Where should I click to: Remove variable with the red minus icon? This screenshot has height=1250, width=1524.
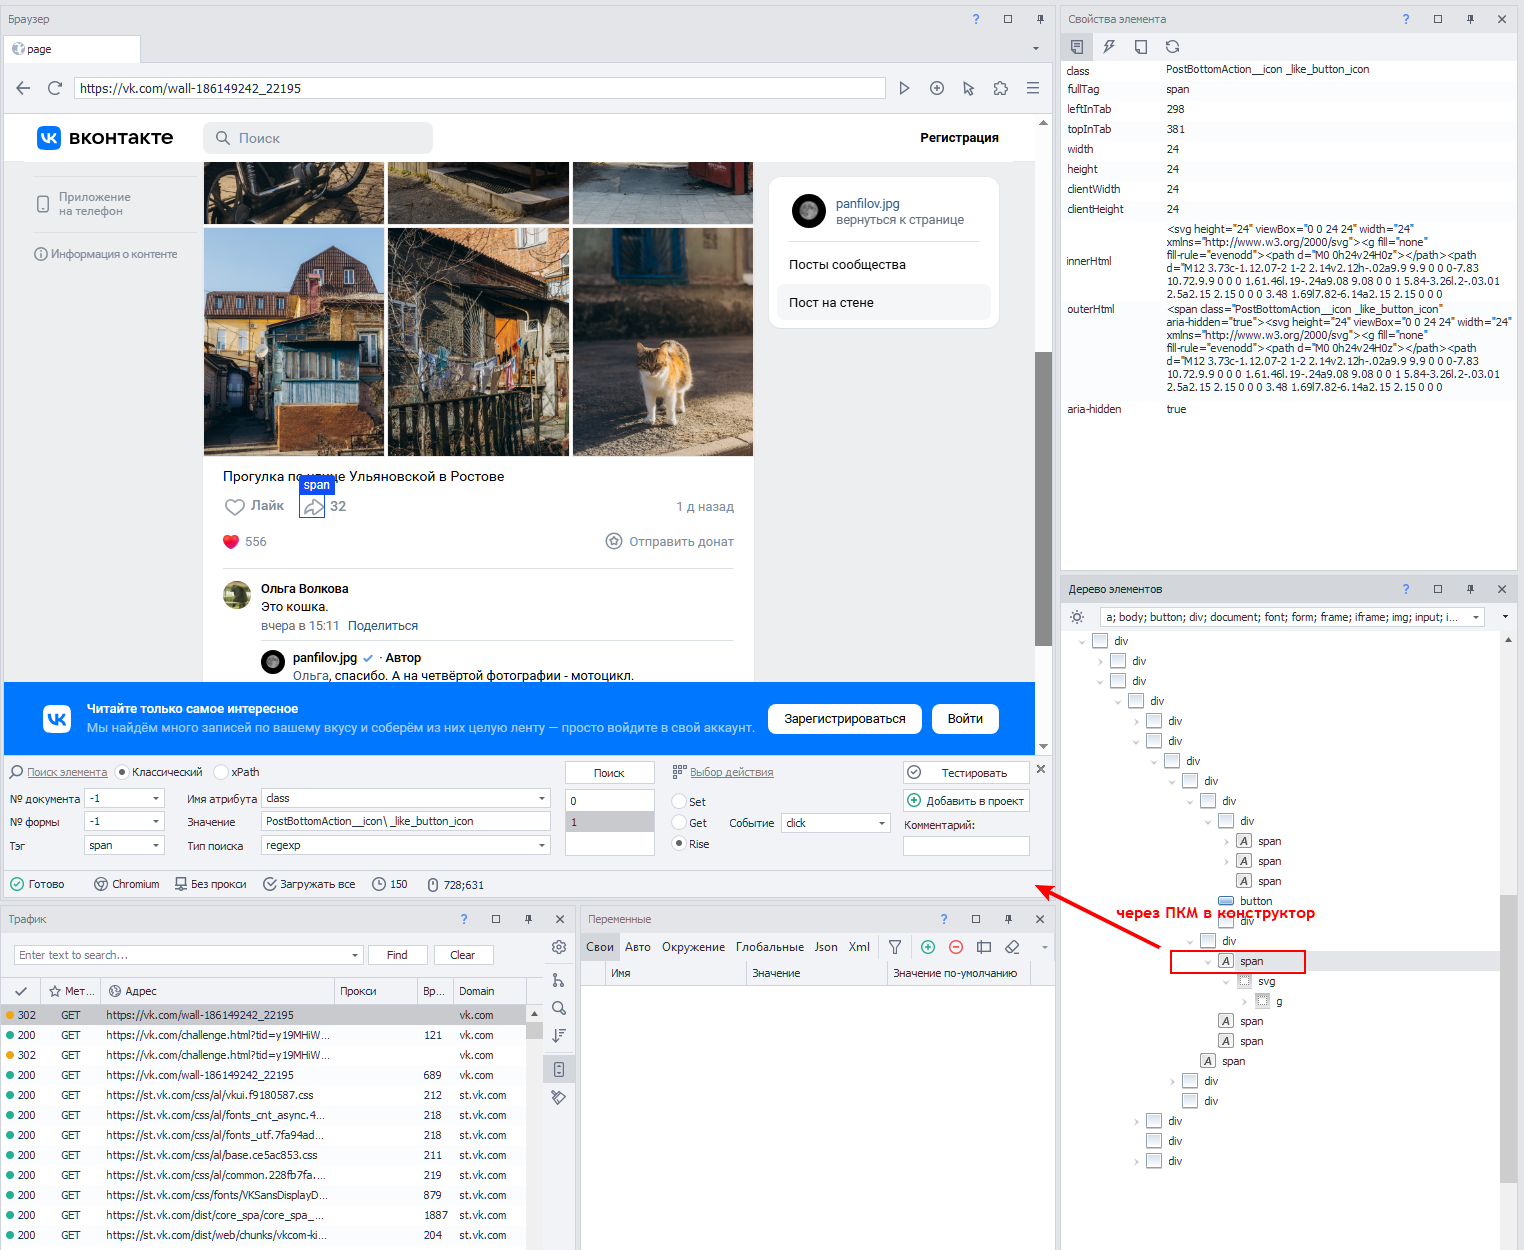956,947
